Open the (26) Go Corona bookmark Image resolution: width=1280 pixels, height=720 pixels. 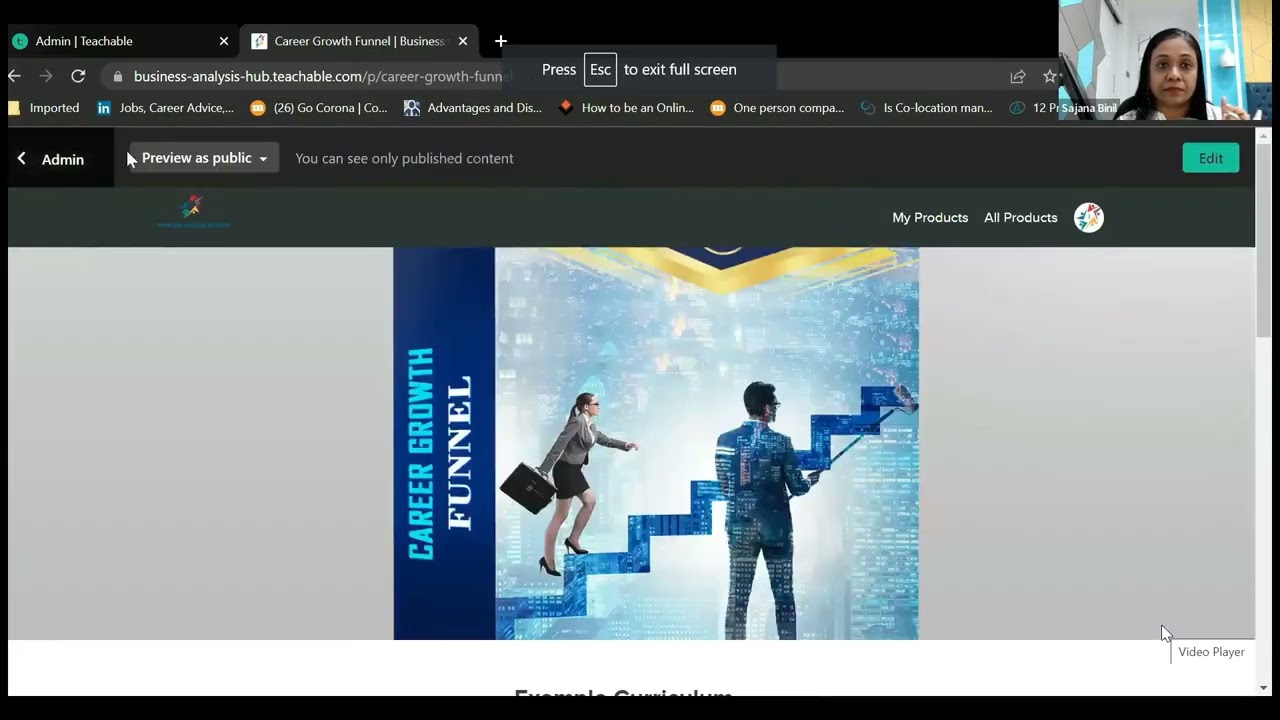click(319, 108)
